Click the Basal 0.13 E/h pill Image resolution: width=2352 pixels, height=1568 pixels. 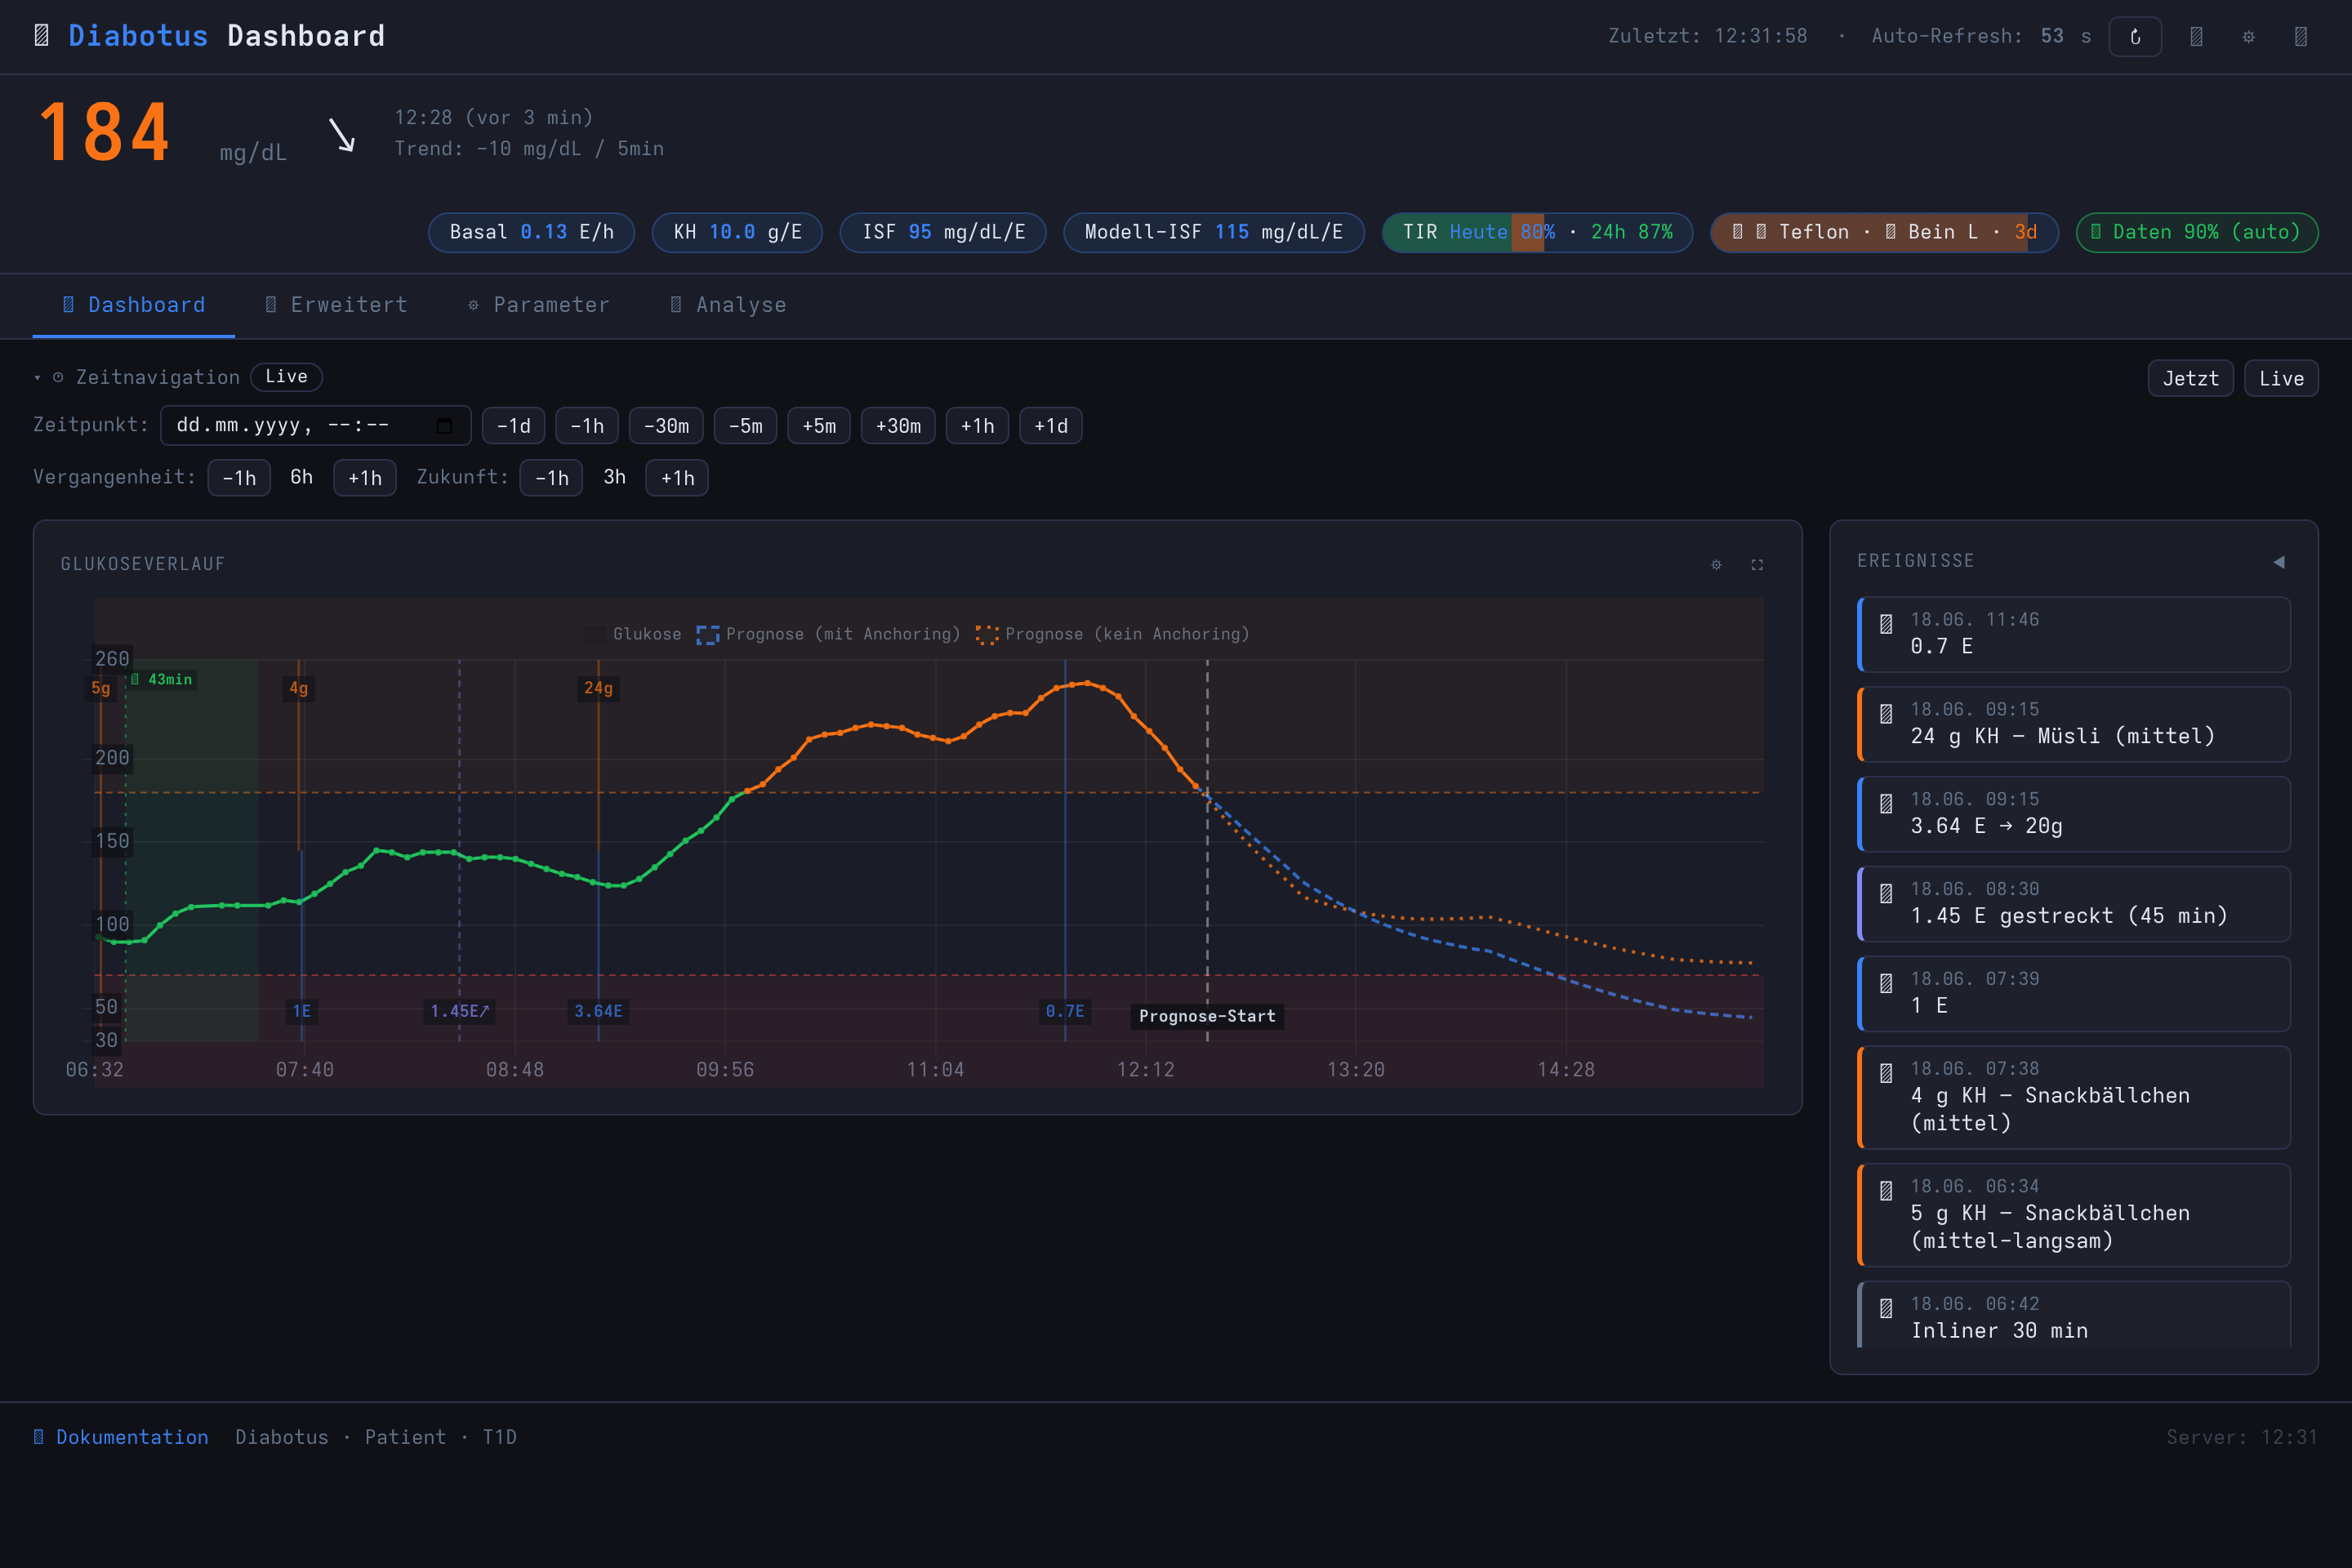coord(531,233)
